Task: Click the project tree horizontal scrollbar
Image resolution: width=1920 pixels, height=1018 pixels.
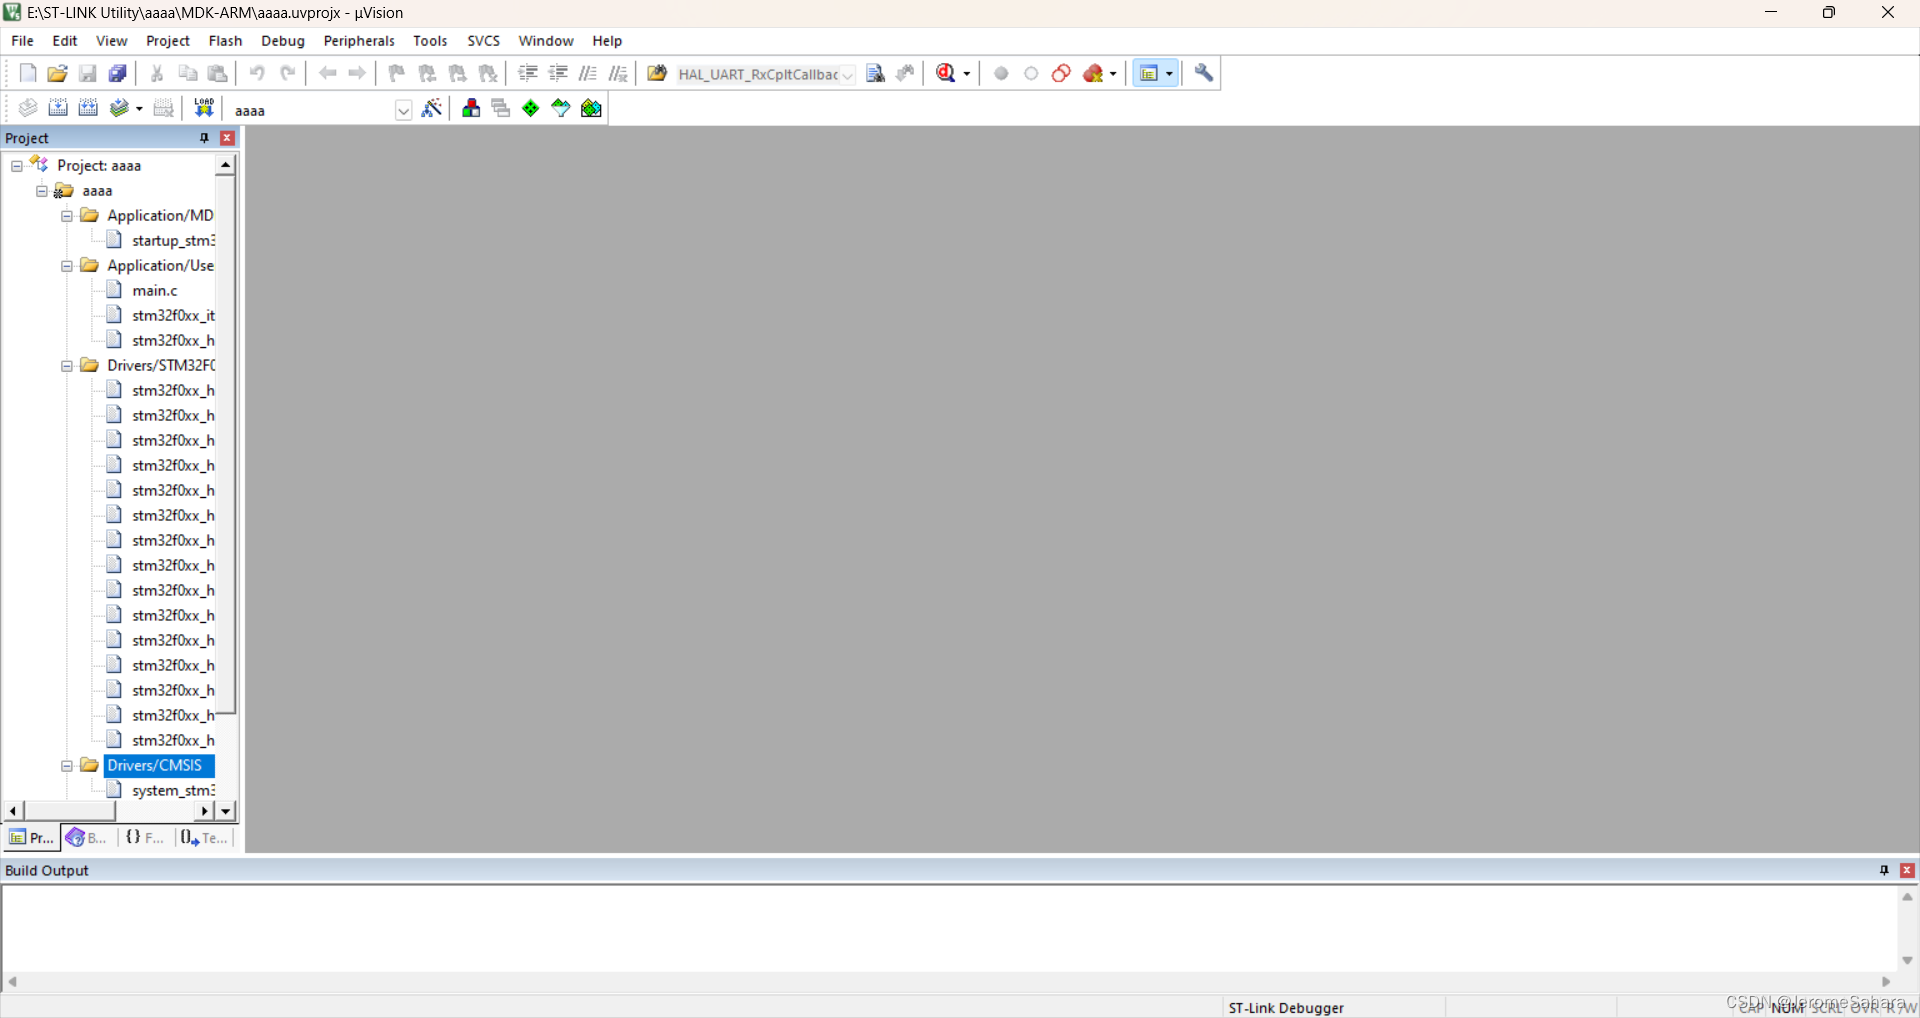Action: click(x=69, y=811)
